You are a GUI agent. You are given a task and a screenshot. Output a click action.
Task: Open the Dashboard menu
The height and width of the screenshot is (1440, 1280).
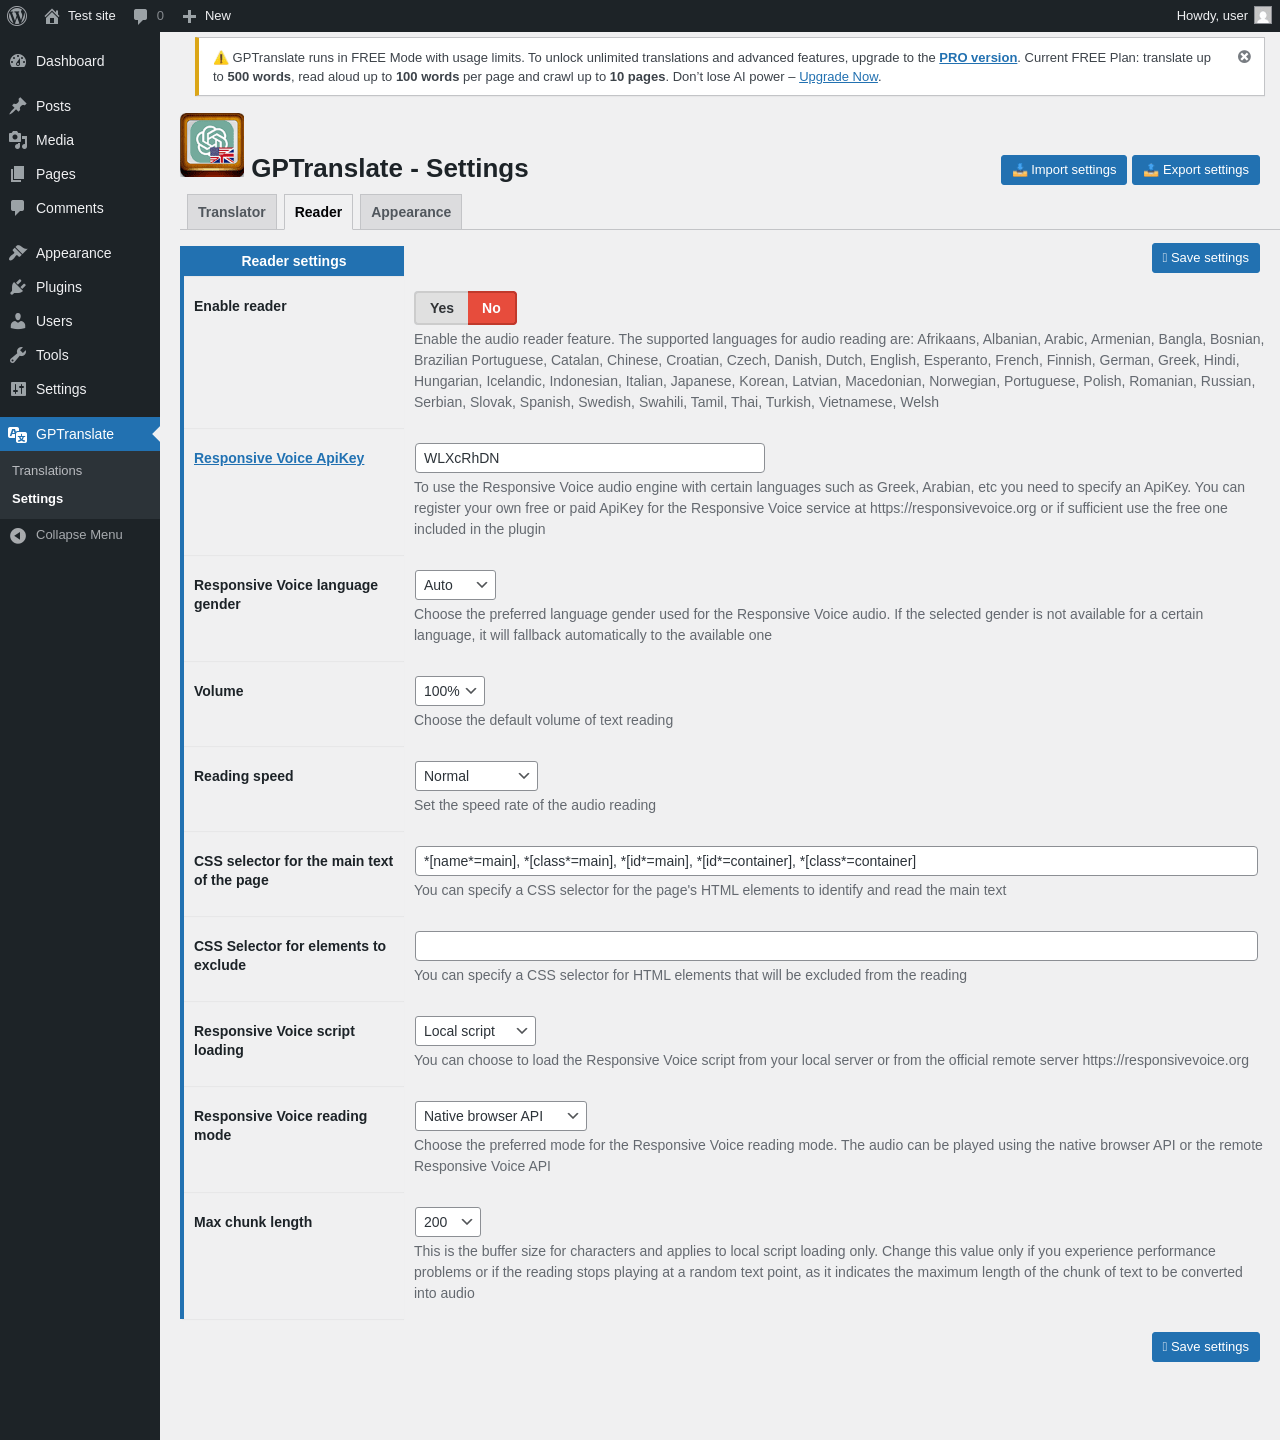[80, 61]
